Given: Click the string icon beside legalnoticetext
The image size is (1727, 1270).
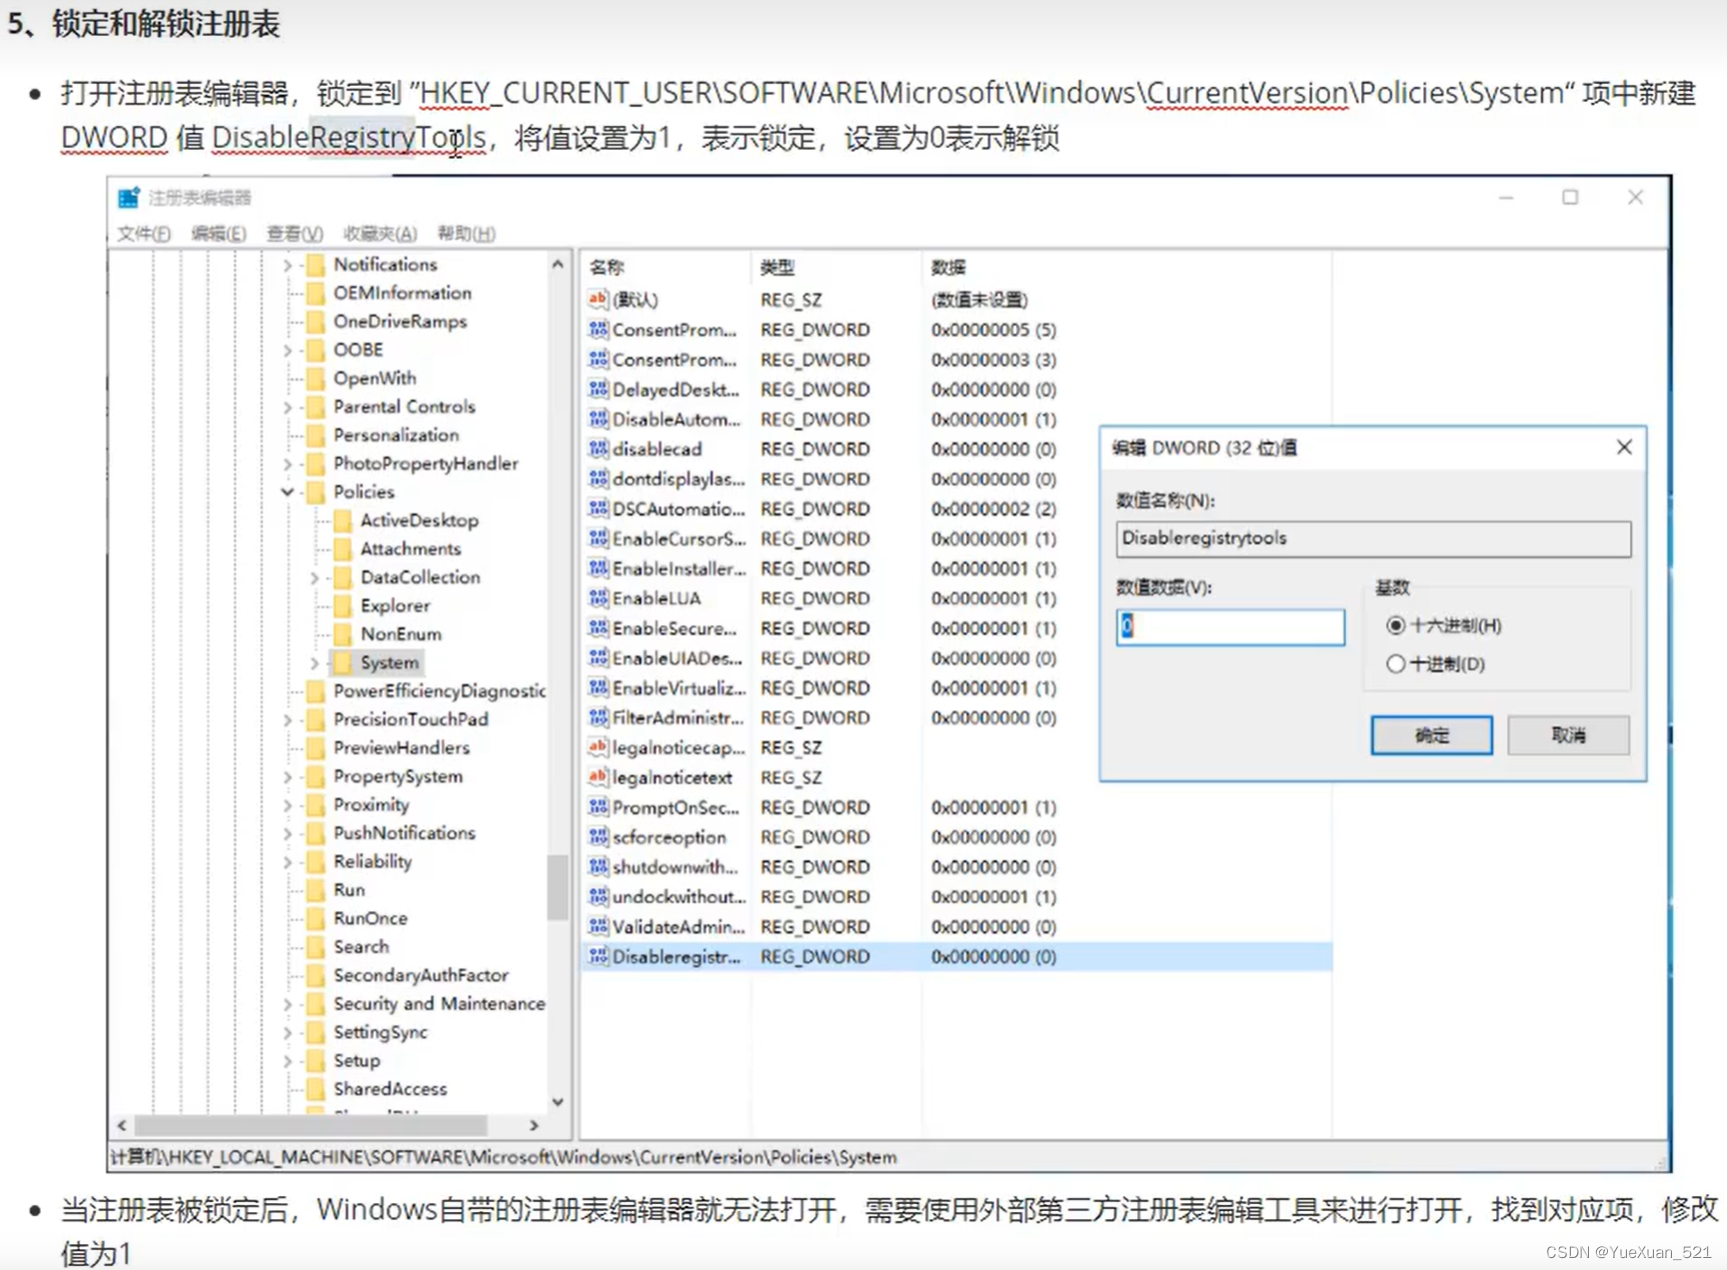Looking at the screenshot, I should [x=598, y=777].
